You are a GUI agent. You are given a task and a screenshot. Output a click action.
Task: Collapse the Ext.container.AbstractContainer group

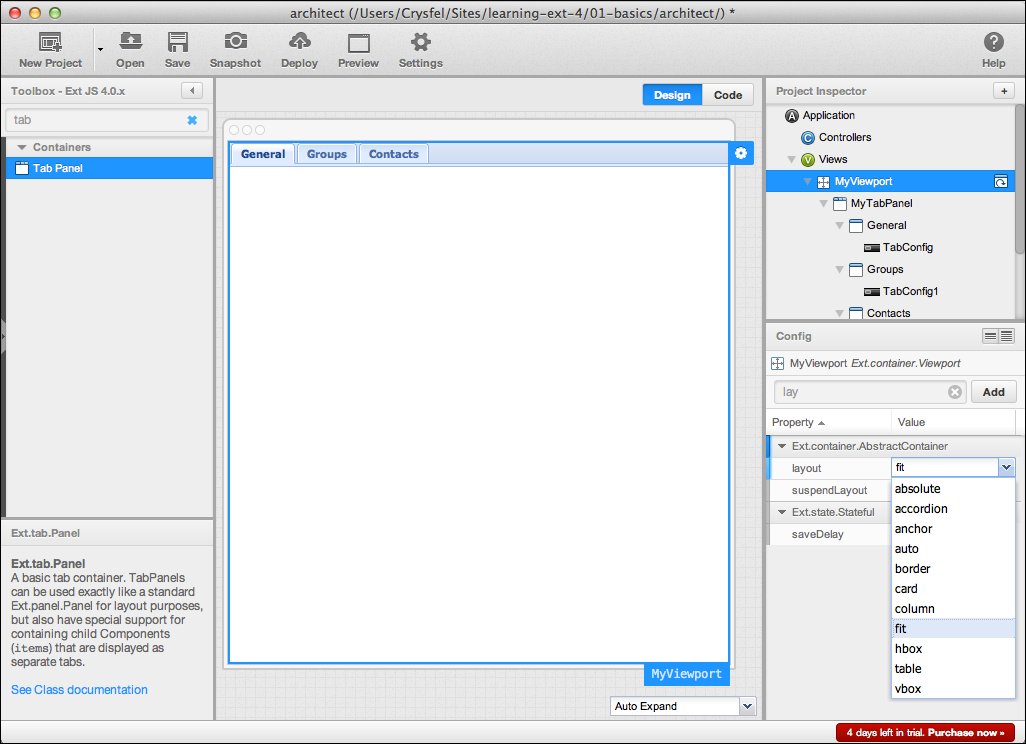pos(781,446)
